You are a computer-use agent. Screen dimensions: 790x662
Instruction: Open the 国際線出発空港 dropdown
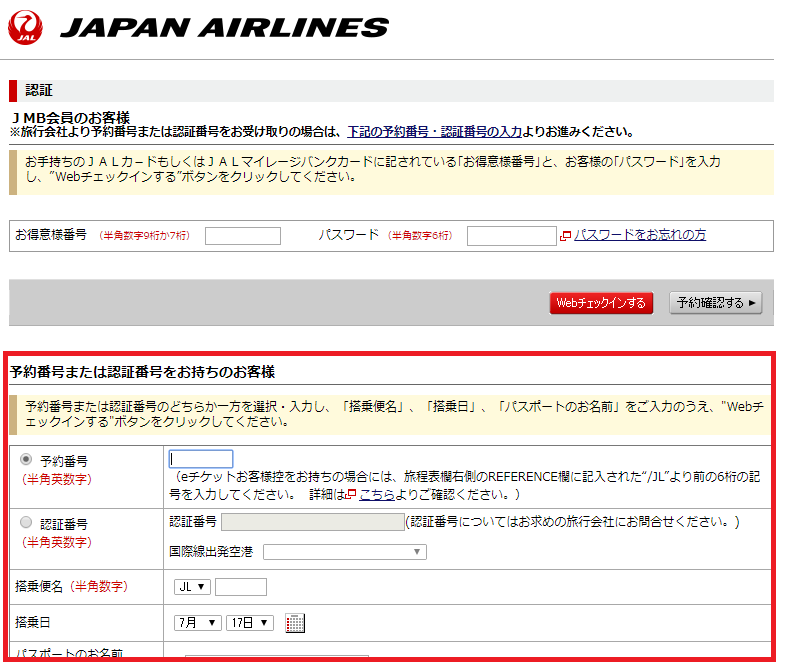[345, 552]
